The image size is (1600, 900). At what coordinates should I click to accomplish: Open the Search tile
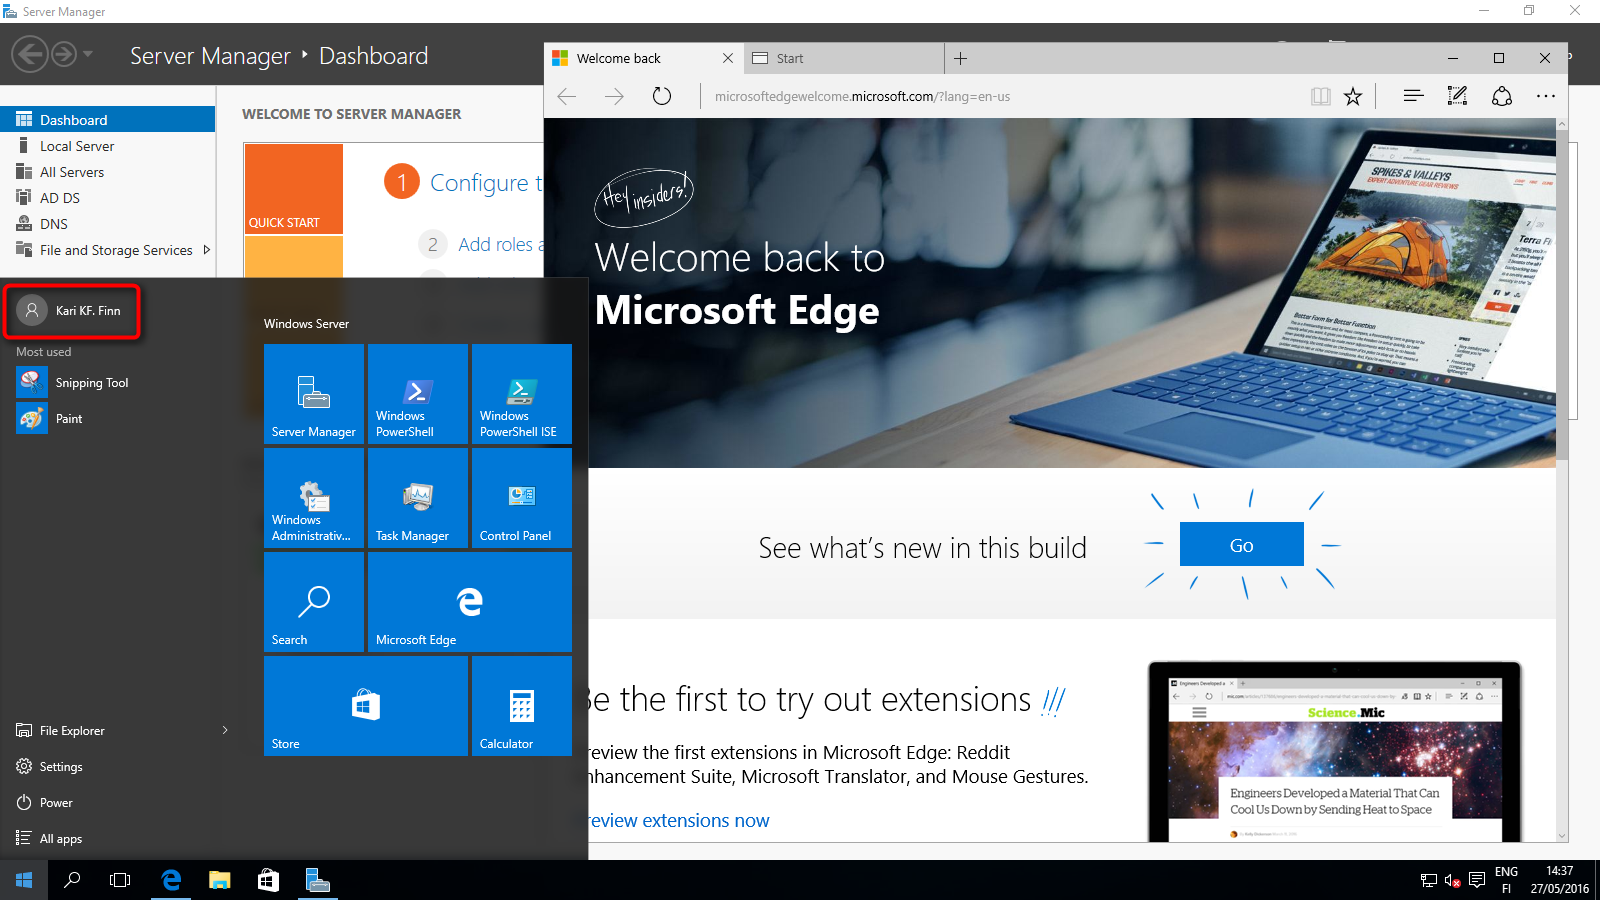314,602
